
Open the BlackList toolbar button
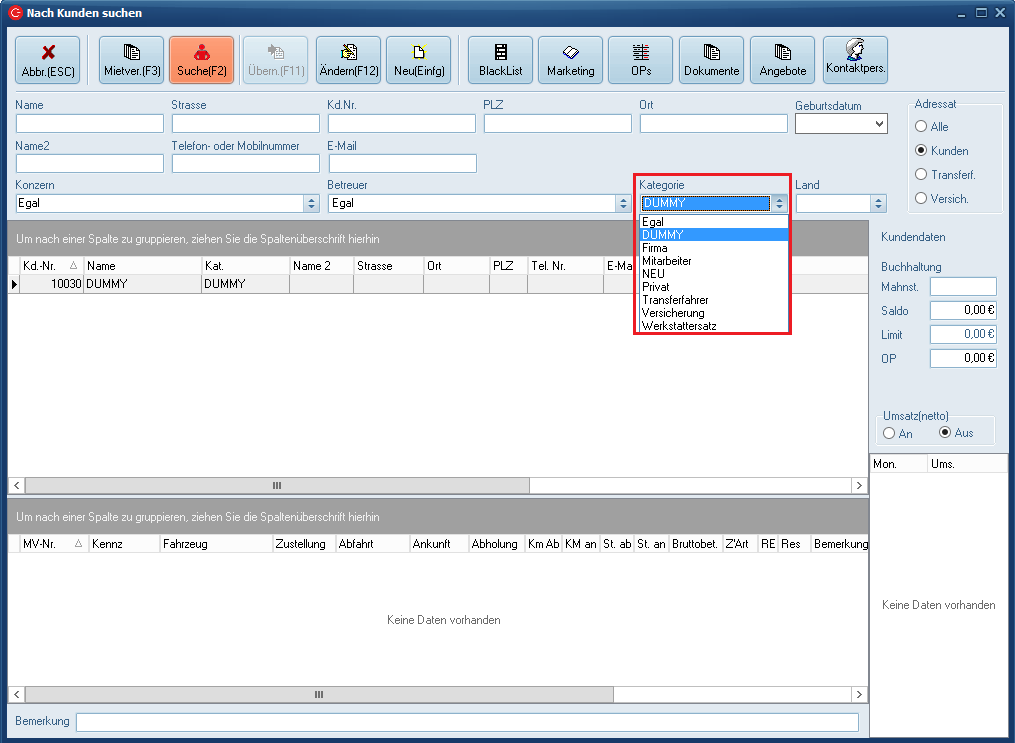500,60
